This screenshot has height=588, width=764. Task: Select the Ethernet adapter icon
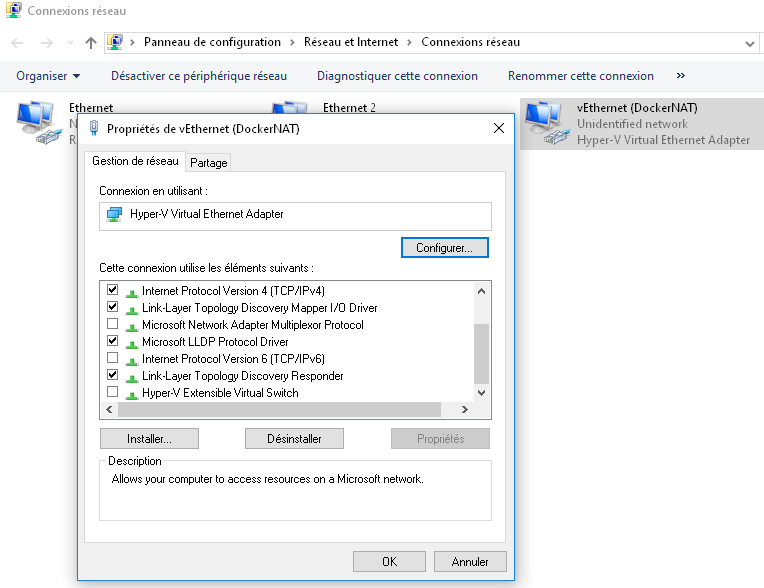point(39,123)
